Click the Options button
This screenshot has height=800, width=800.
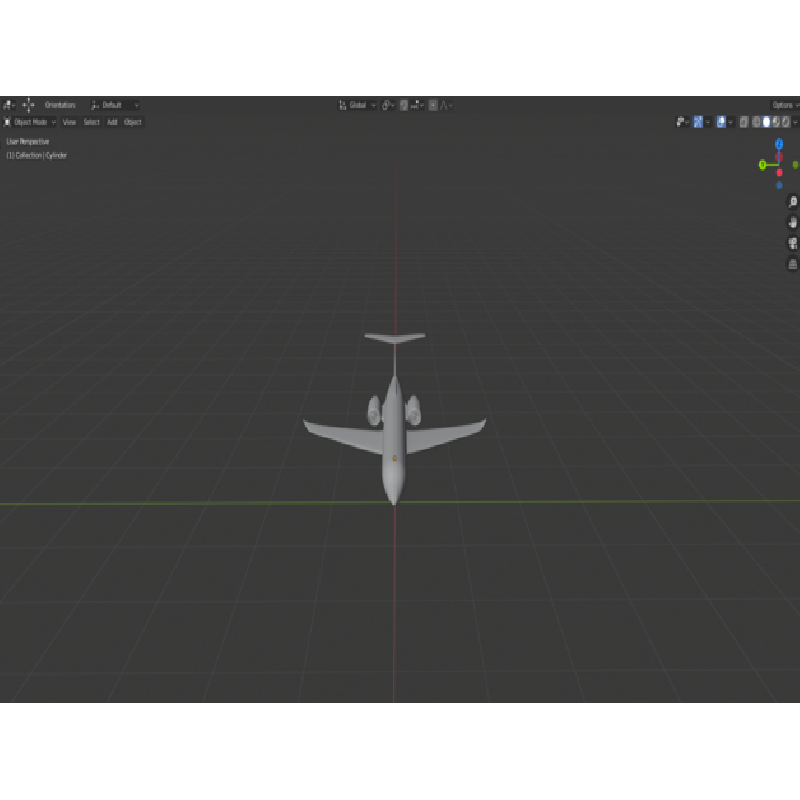[x=783, y=105]
